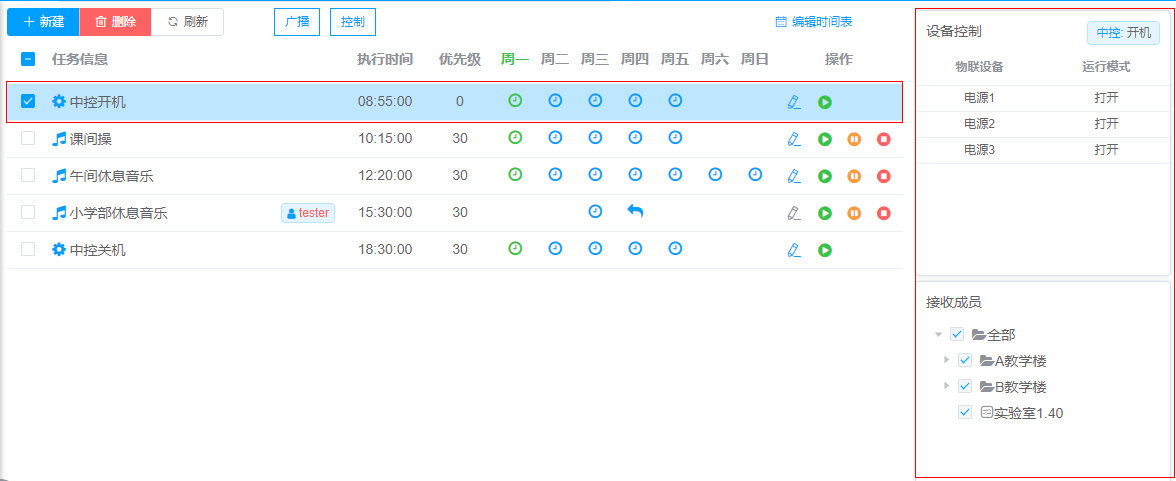This screenshot has height=481, width=1176.
Task: Collapse the 全部 tree node
Action: click(x=938, y=334)
